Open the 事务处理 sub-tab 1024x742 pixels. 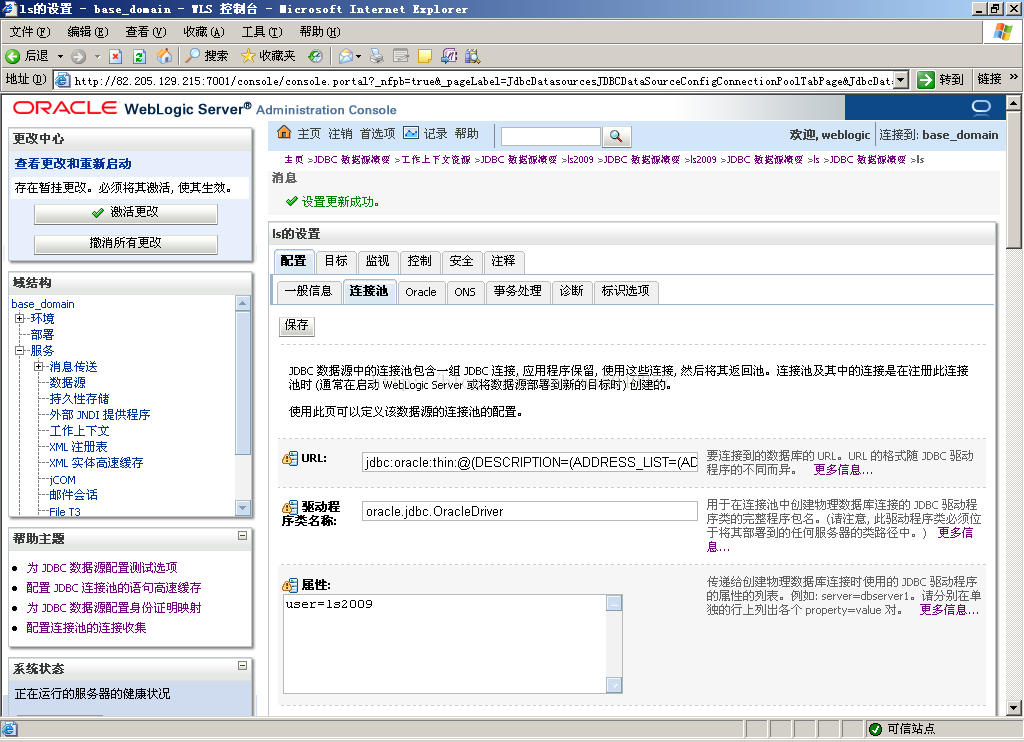[x=517, y=291]
